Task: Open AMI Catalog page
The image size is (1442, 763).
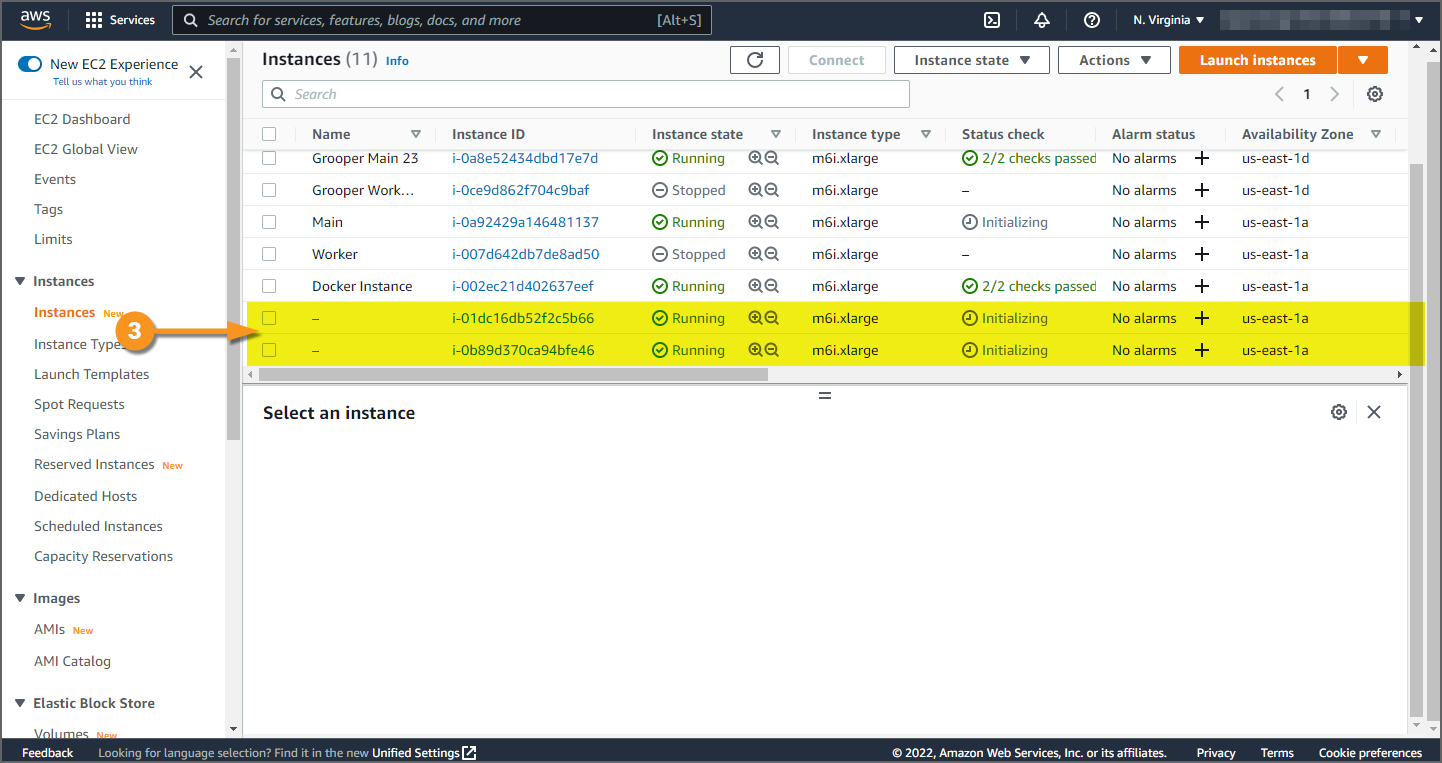Action: point(73,661)
